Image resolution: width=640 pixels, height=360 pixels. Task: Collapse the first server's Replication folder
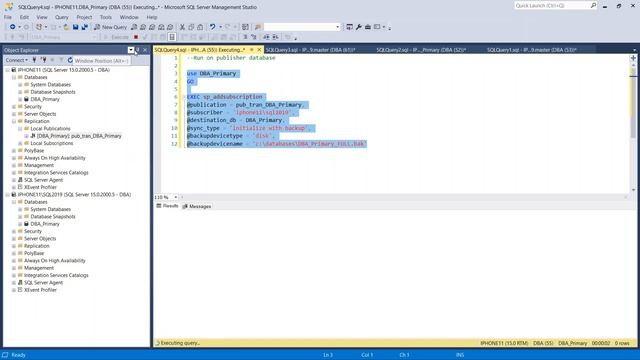[x=13, y=122]
